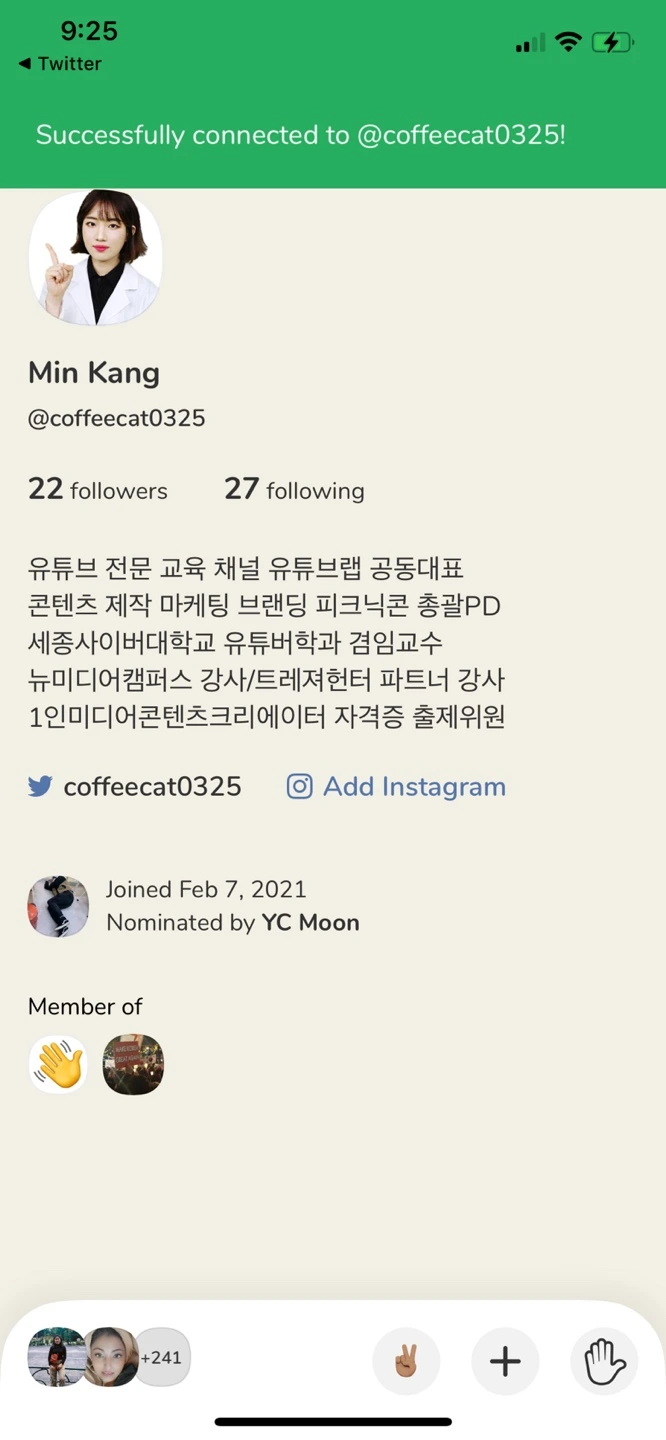Tap the Wi-Fi status icon
This screenshot has height=1440, width=666.
pyautogui.click(x=569, y=42)
